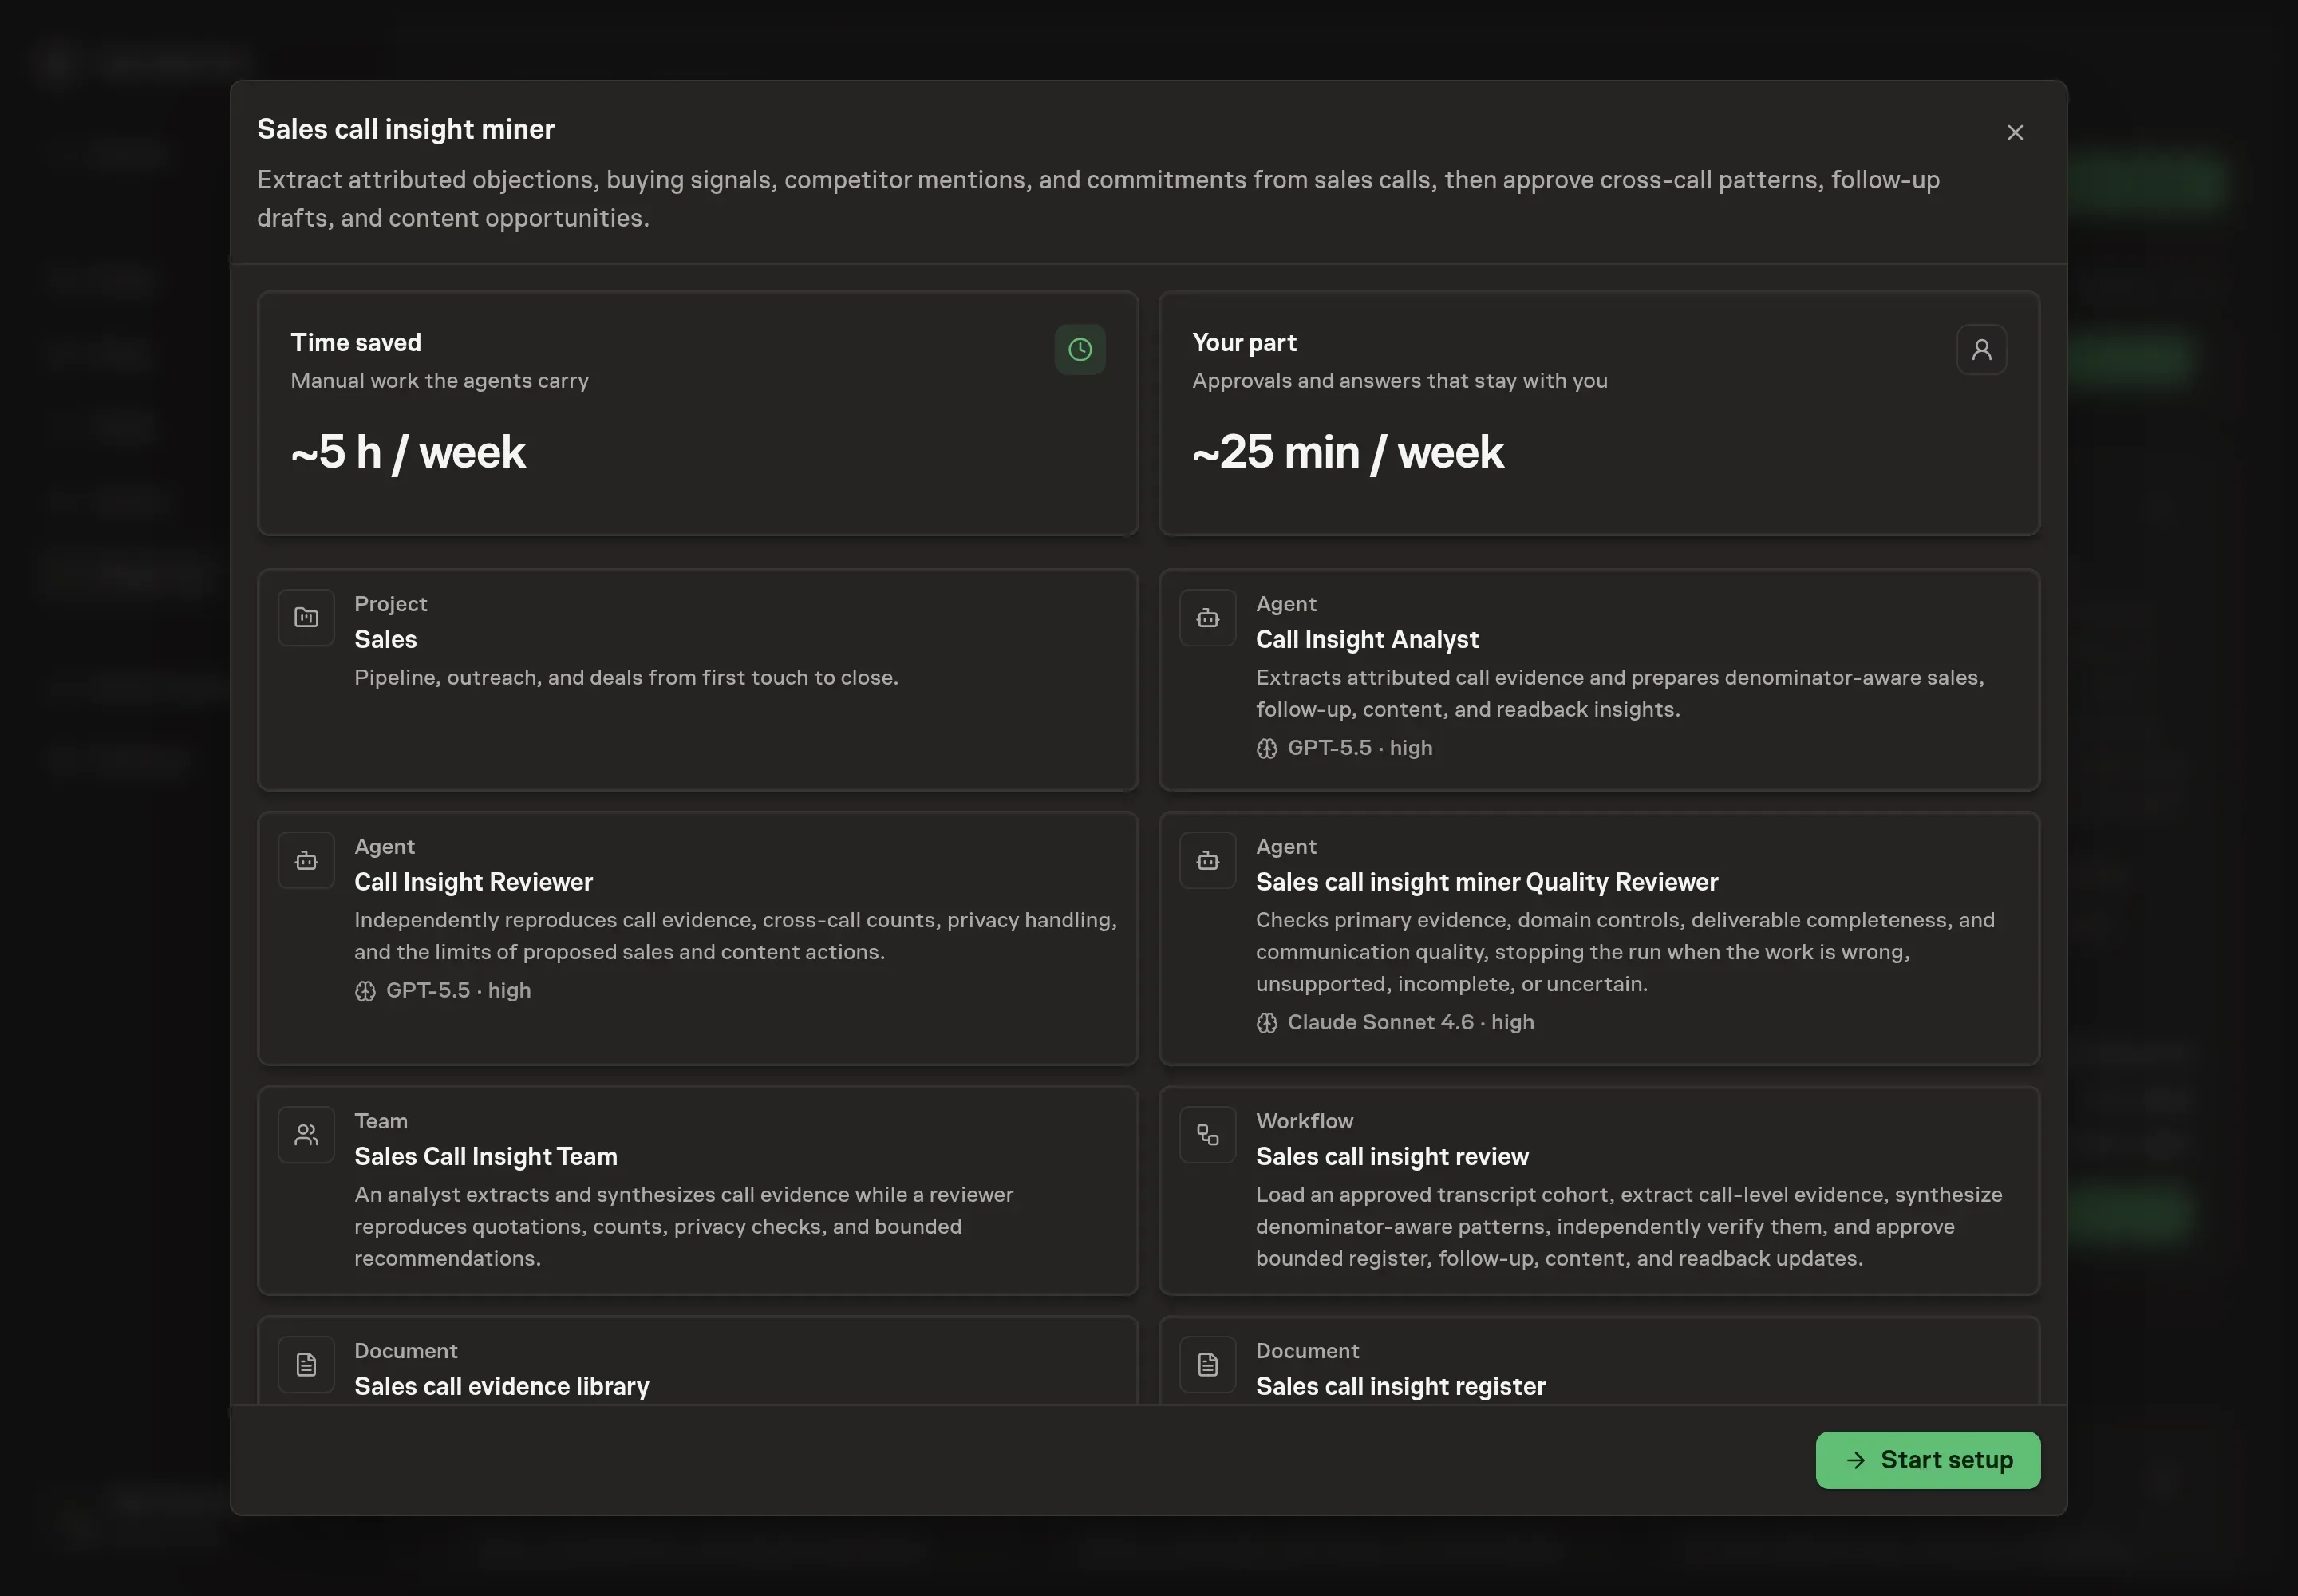
Task: Click the people icon beside Sales Call Insight Team
Action: click(306, 1135)
